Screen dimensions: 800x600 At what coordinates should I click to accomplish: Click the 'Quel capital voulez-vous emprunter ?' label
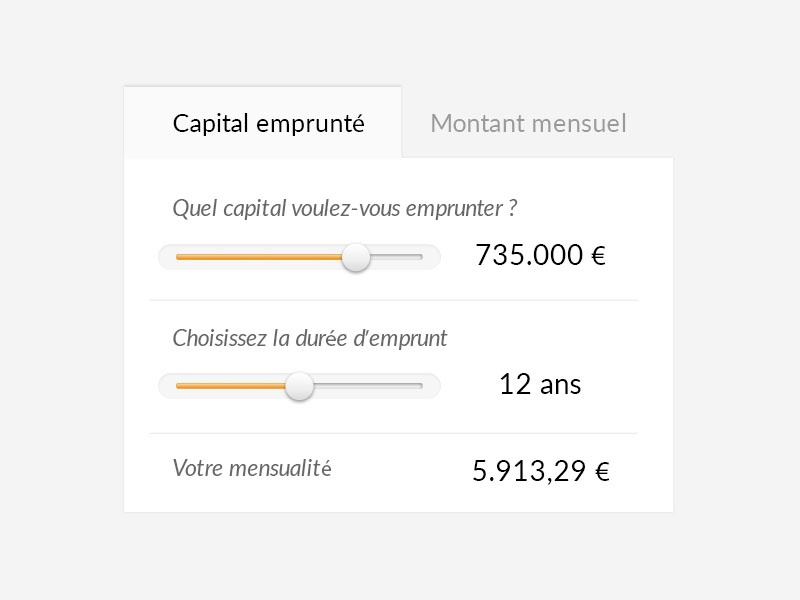pyautogui.click(x=344, y=209)
